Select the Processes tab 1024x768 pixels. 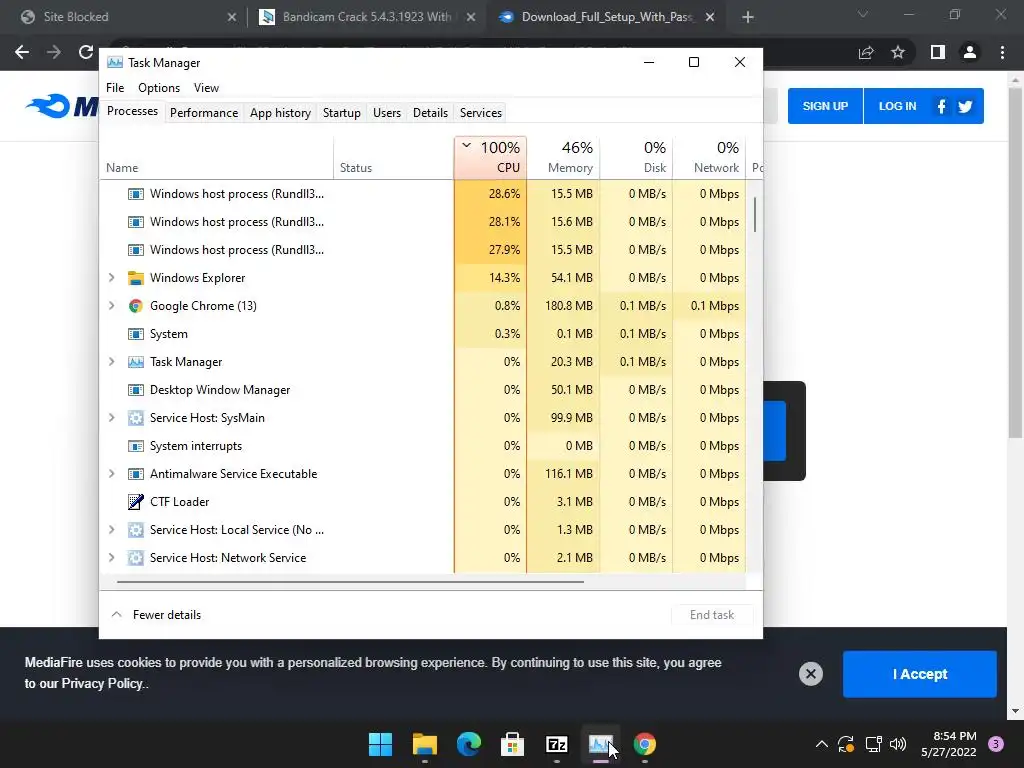(x=133, y=111)
